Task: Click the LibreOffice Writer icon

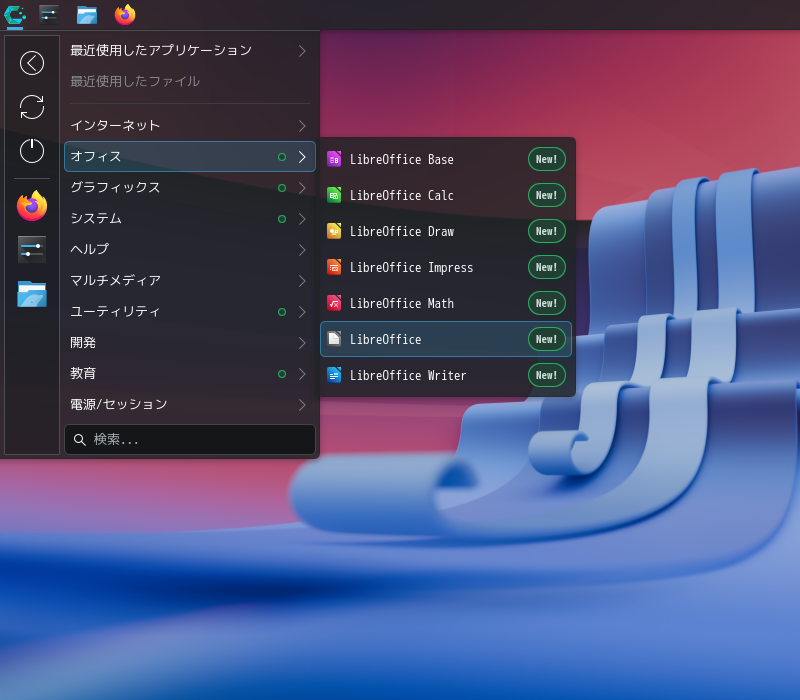Action: coord(334,375)
